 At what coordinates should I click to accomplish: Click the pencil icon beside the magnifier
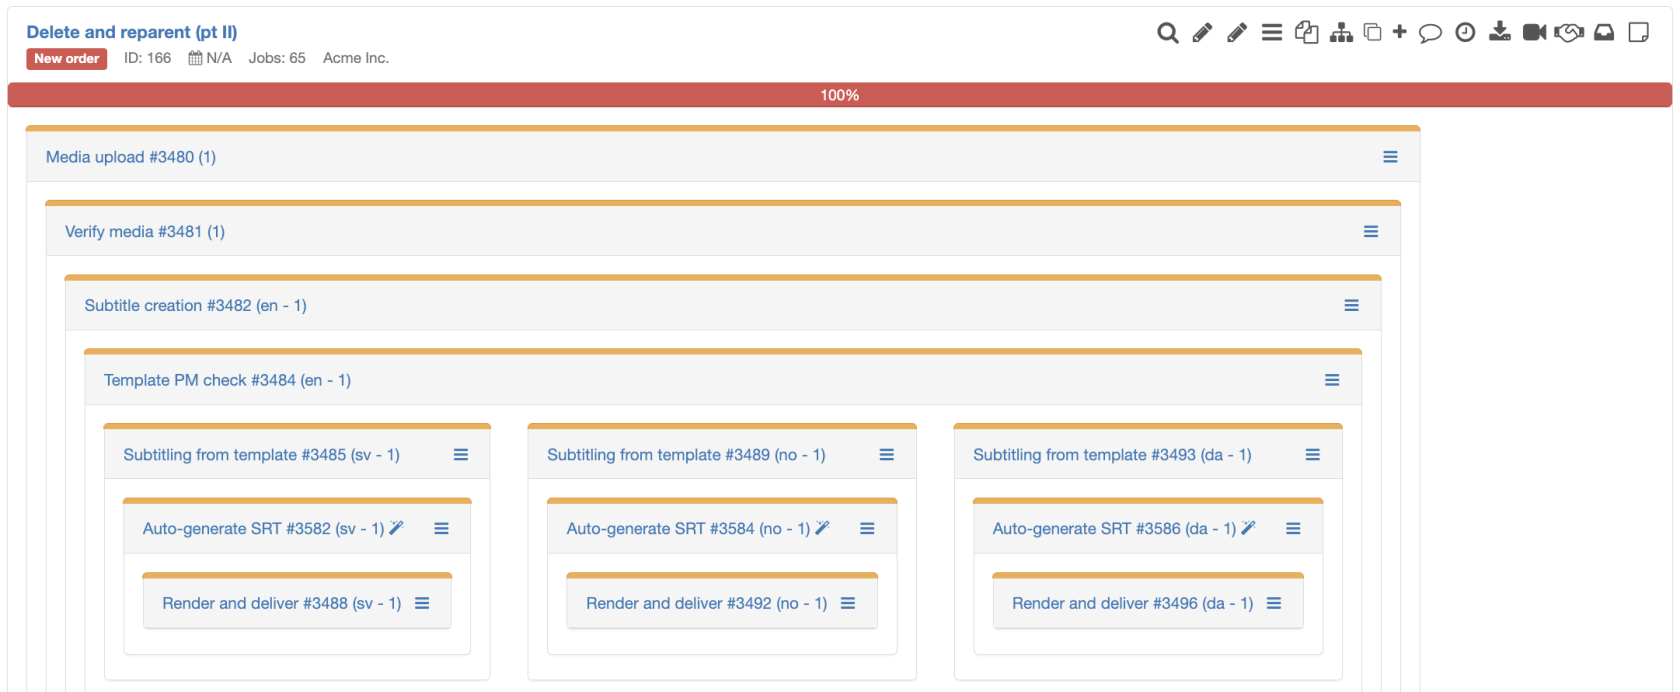tap(1202, 33)
